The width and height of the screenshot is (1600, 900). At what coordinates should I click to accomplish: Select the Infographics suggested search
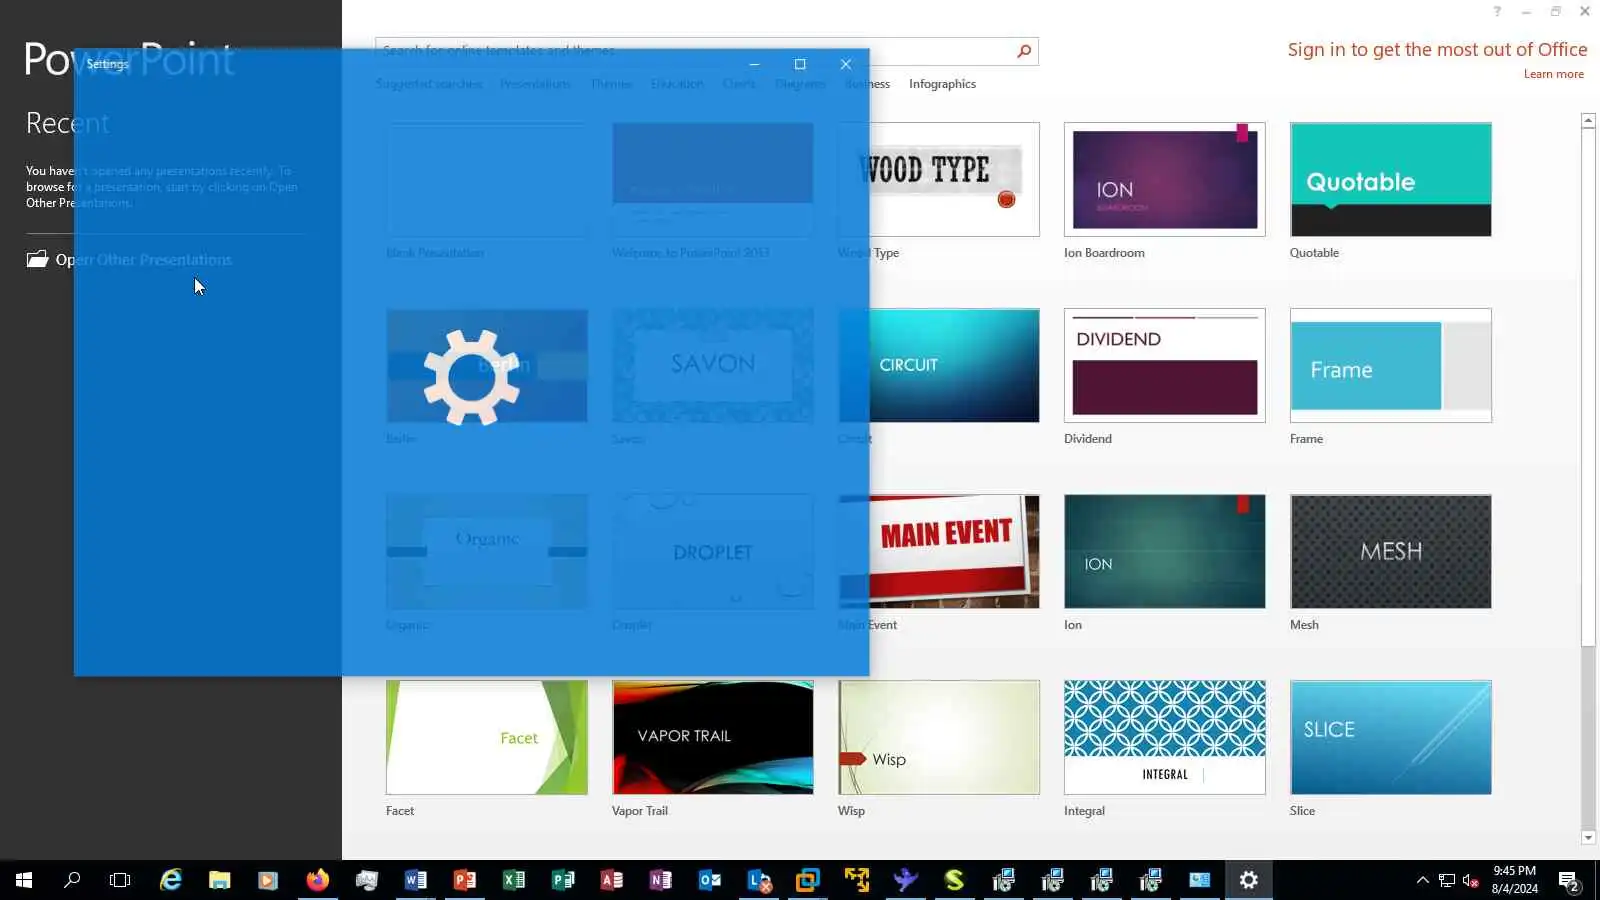point(942,84)
